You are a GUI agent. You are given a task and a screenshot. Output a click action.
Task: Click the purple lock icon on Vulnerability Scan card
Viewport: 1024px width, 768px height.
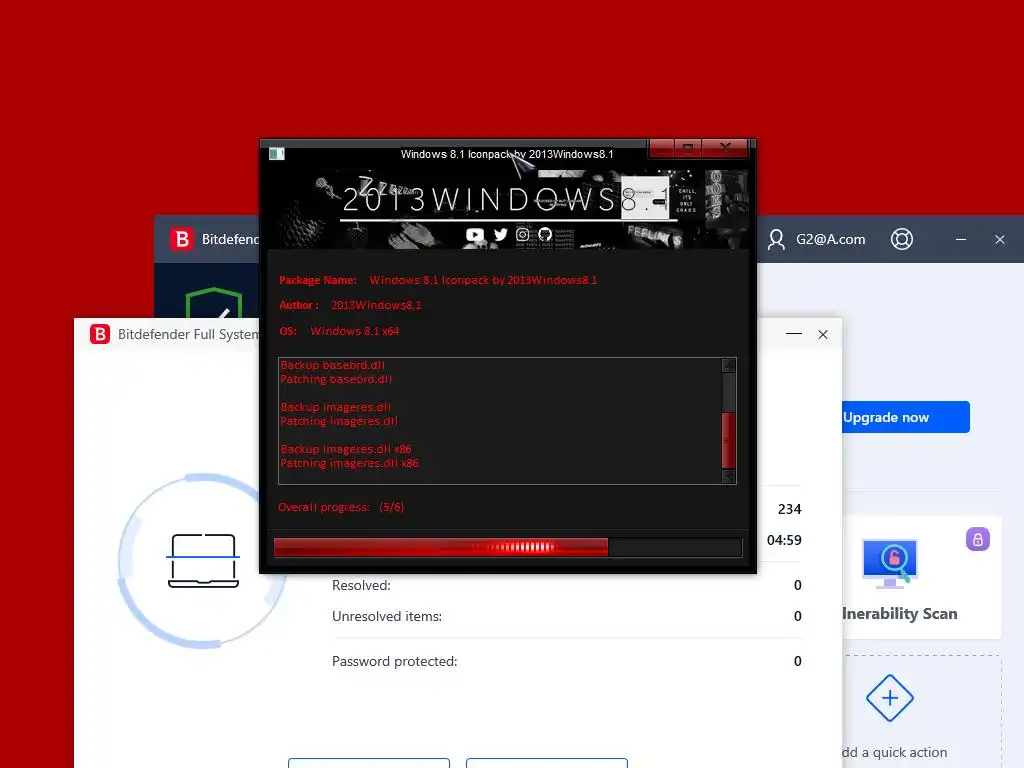[978, 539]
